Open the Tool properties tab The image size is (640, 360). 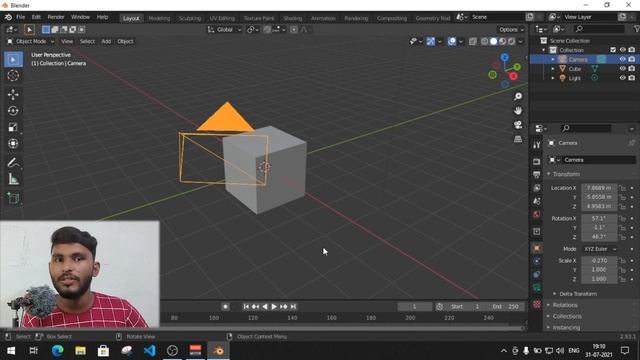(537, 145)
